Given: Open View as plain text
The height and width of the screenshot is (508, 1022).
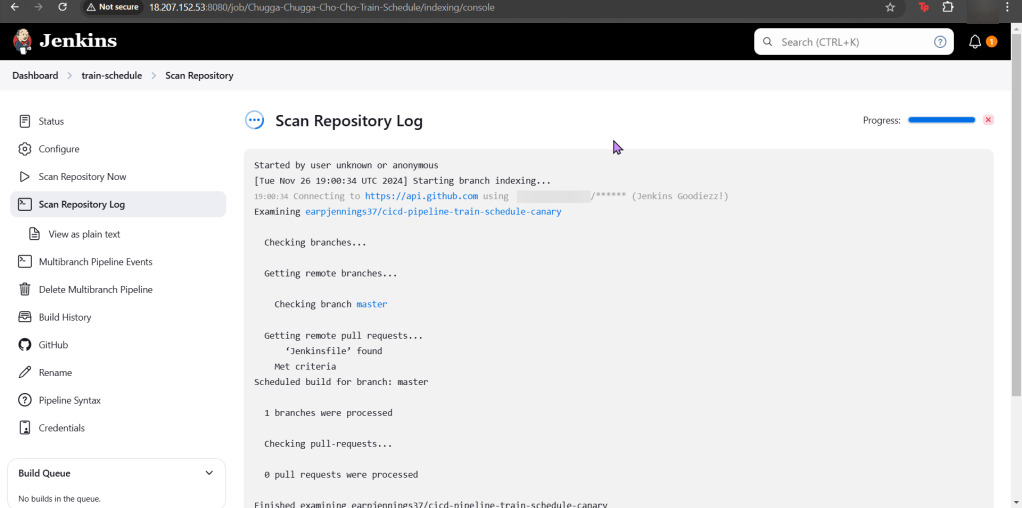Looking at the screenshot, I should point(84,234).
